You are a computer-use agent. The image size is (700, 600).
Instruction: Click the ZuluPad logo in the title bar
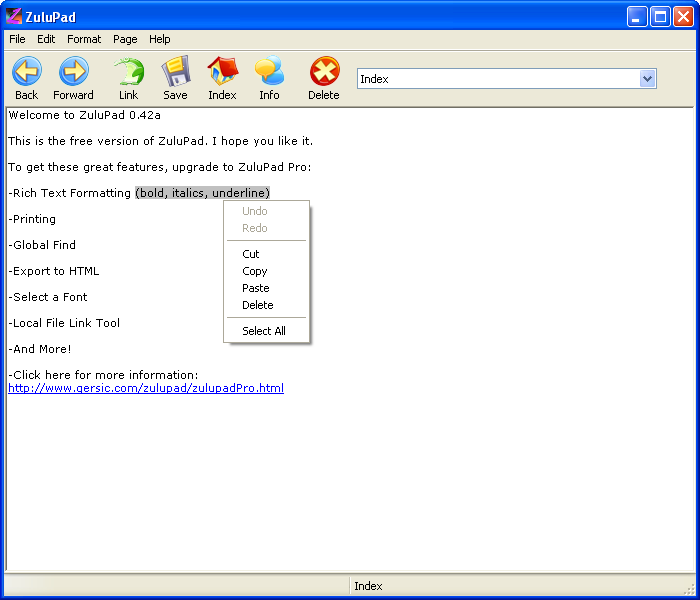pyautogui.click(x=13, y=16)
